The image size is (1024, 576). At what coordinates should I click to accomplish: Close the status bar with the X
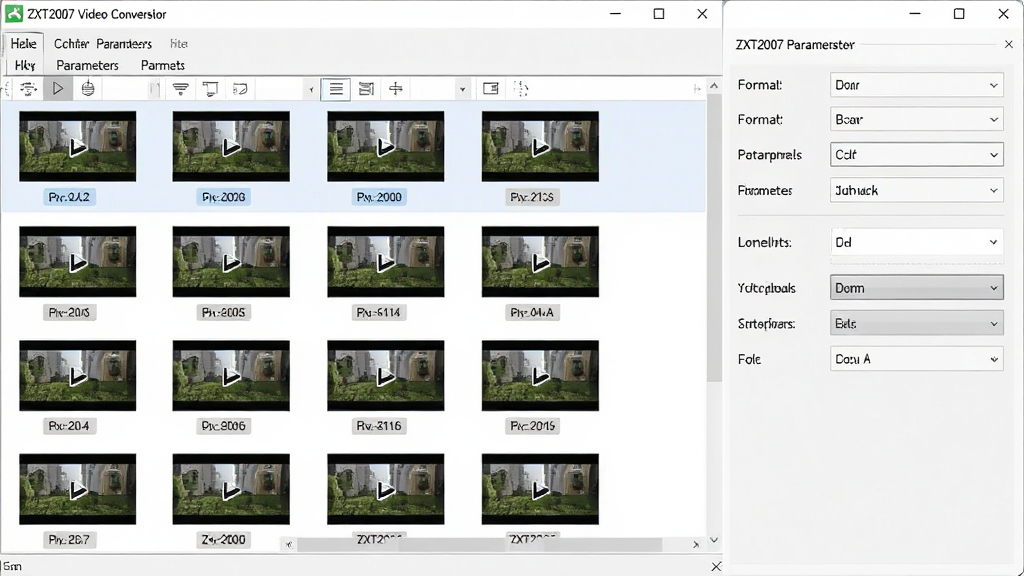point(716,566)
